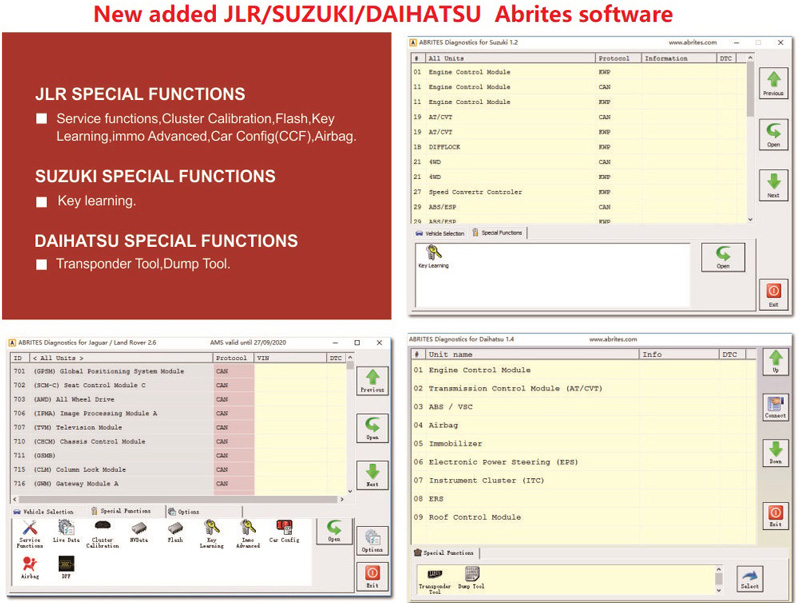Switch to Suzuki Special Functions tab
The image size is (800, 603).
(x=497, y=233)
